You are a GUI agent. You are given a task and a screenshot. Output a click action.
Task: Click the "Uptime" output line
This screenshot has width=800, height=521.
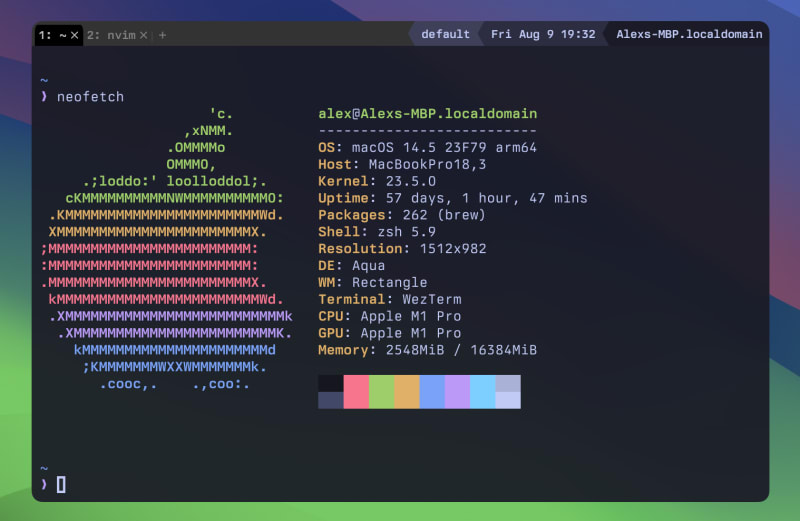pos(452,198)
